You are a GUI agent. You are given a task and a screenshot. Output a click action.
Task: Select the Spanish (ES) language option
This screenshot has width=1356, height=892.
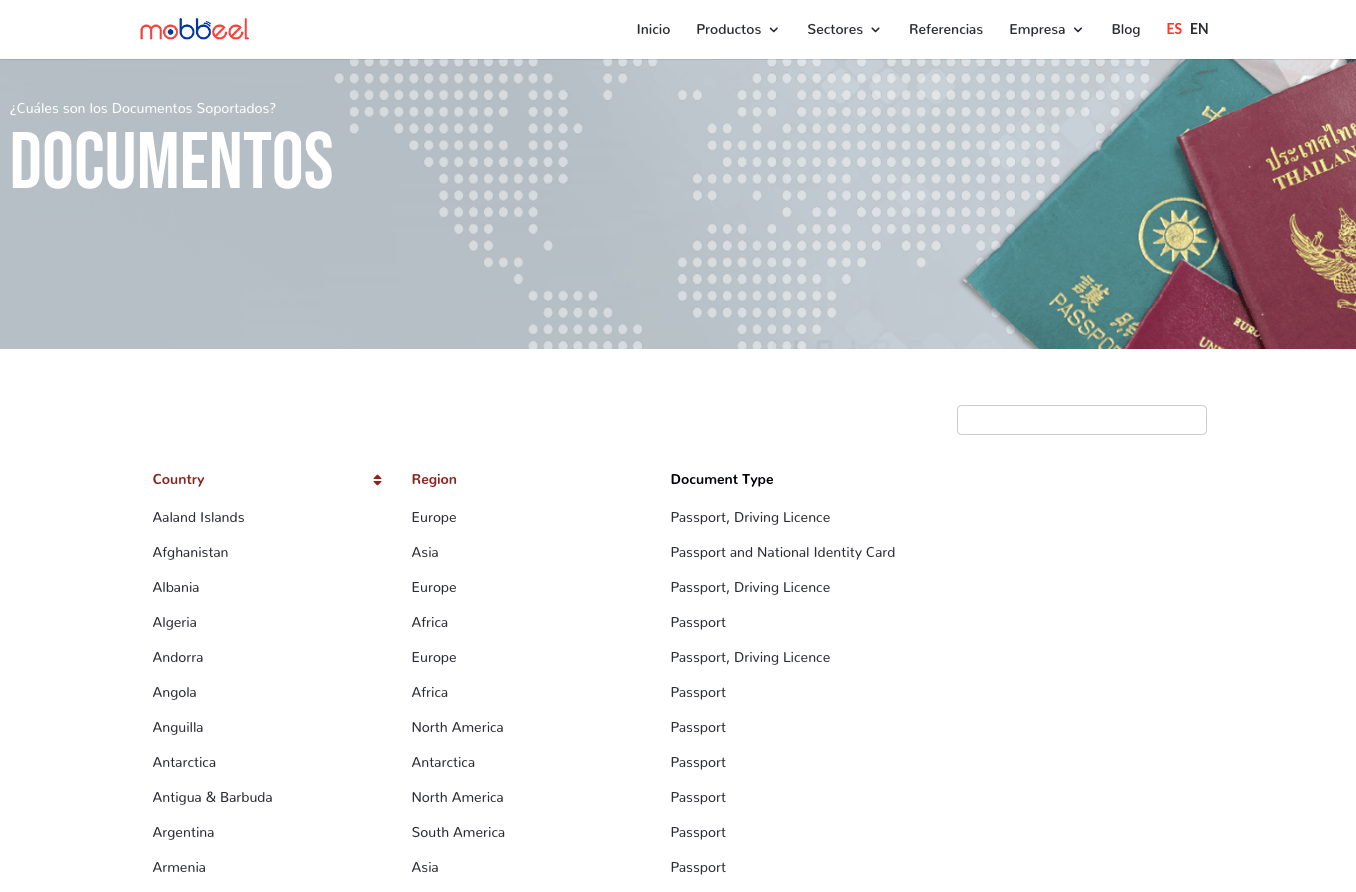[1174, 30]
